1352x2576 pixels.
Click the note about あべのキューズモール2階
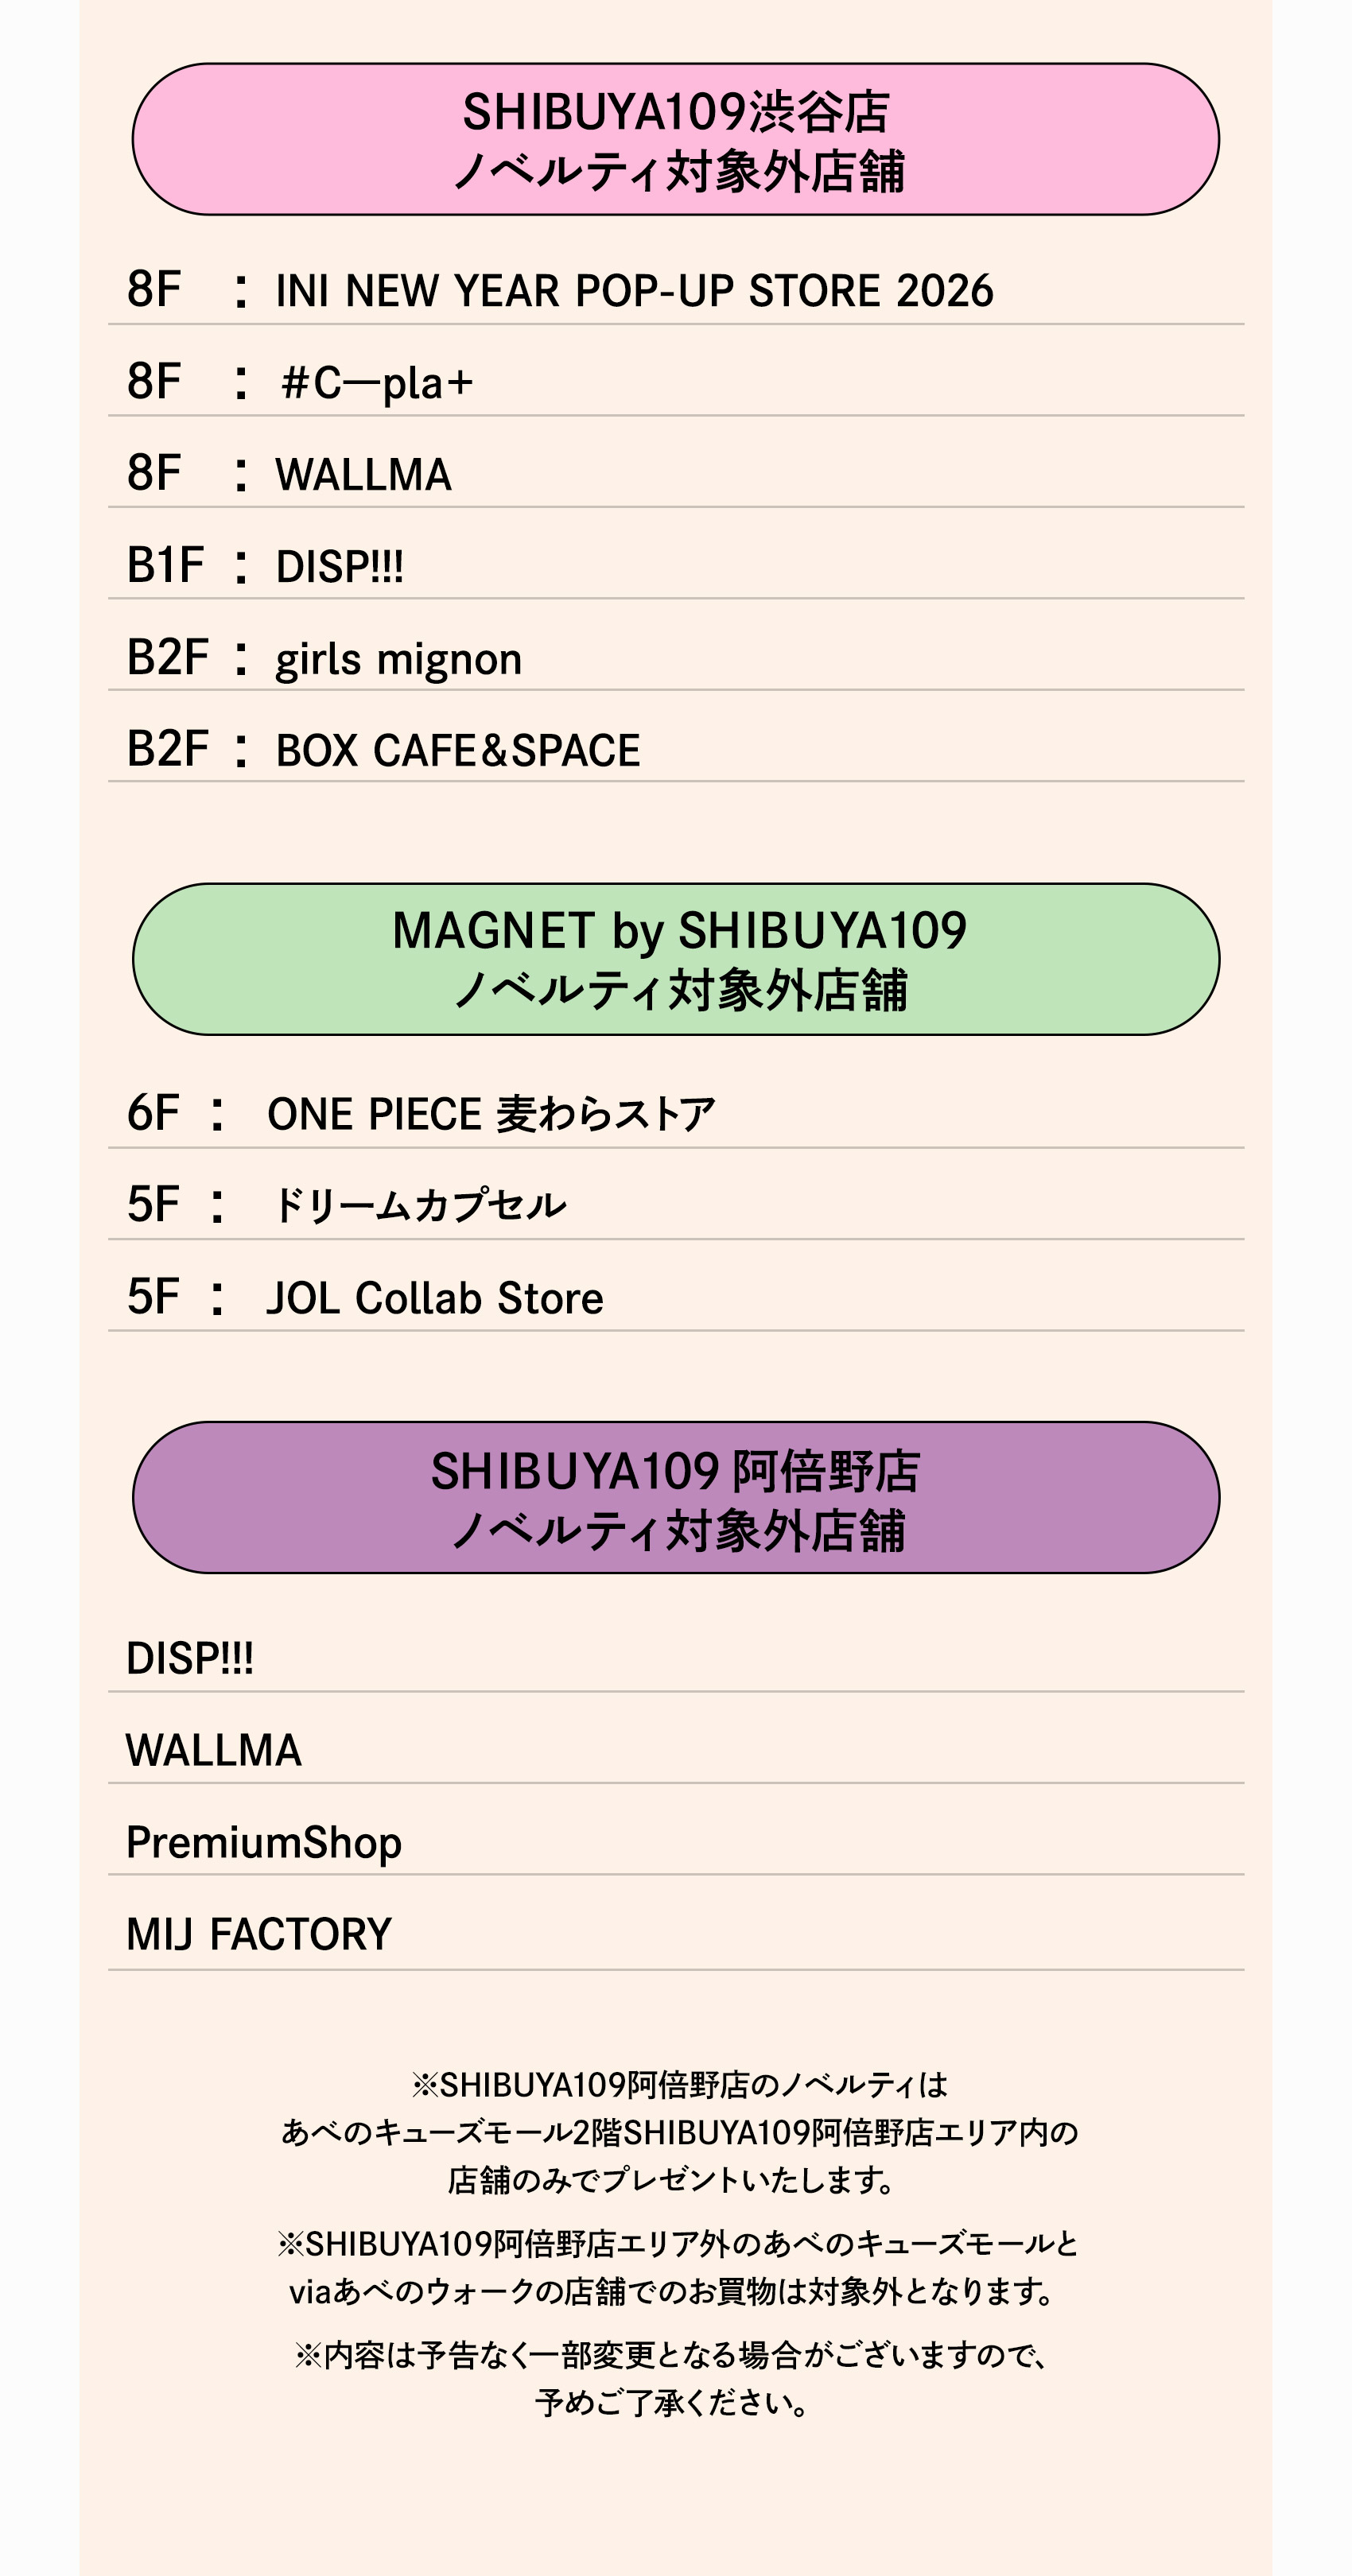678,2132
